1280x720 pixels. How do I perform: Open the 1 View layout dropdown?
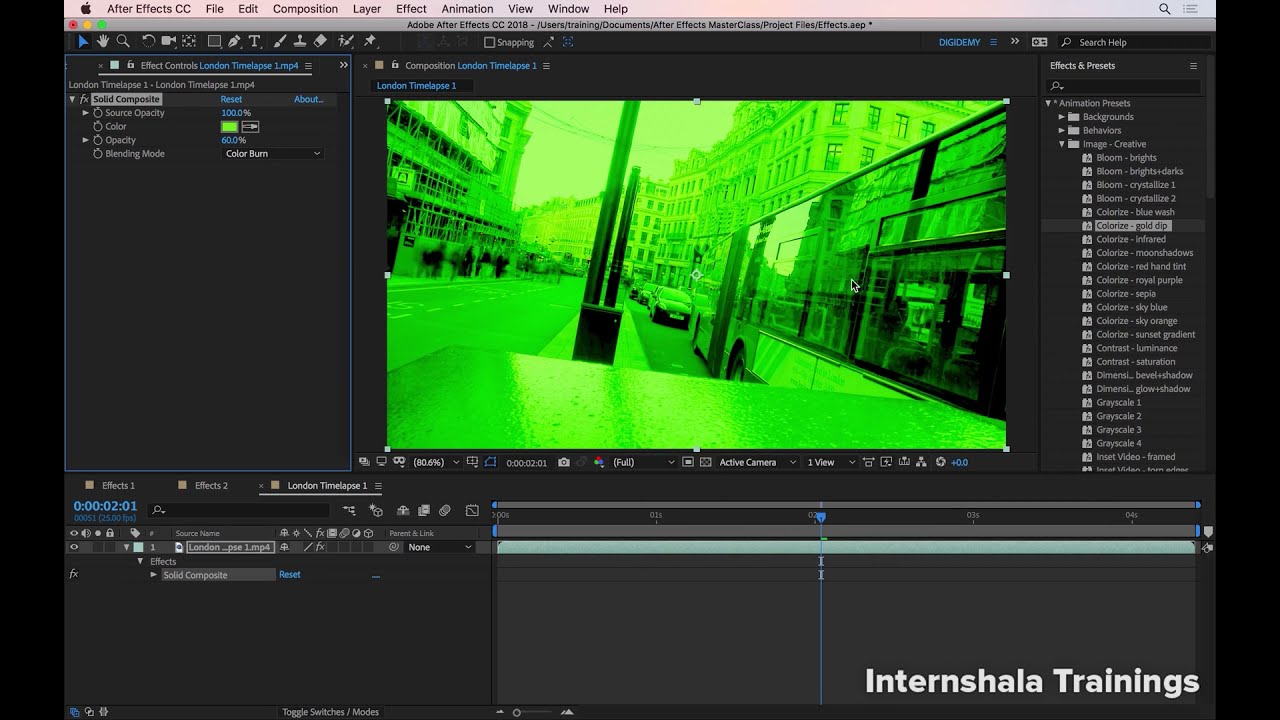click(831, 462)
